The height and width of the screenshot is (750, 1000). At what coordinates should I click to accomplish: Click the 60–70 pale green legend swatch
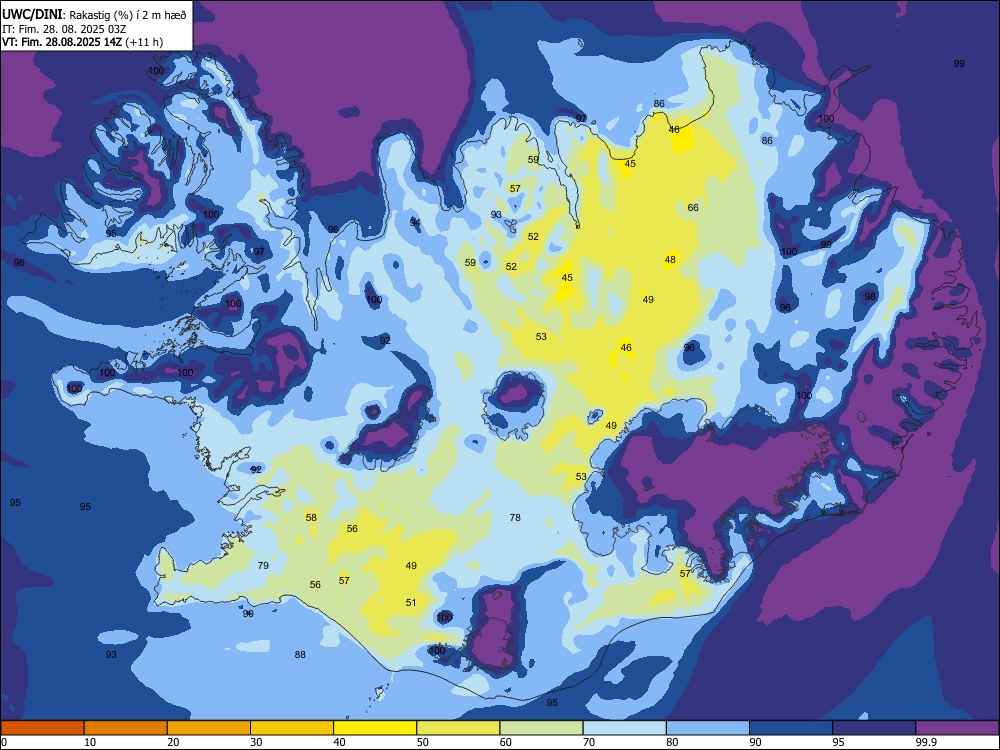541,728
